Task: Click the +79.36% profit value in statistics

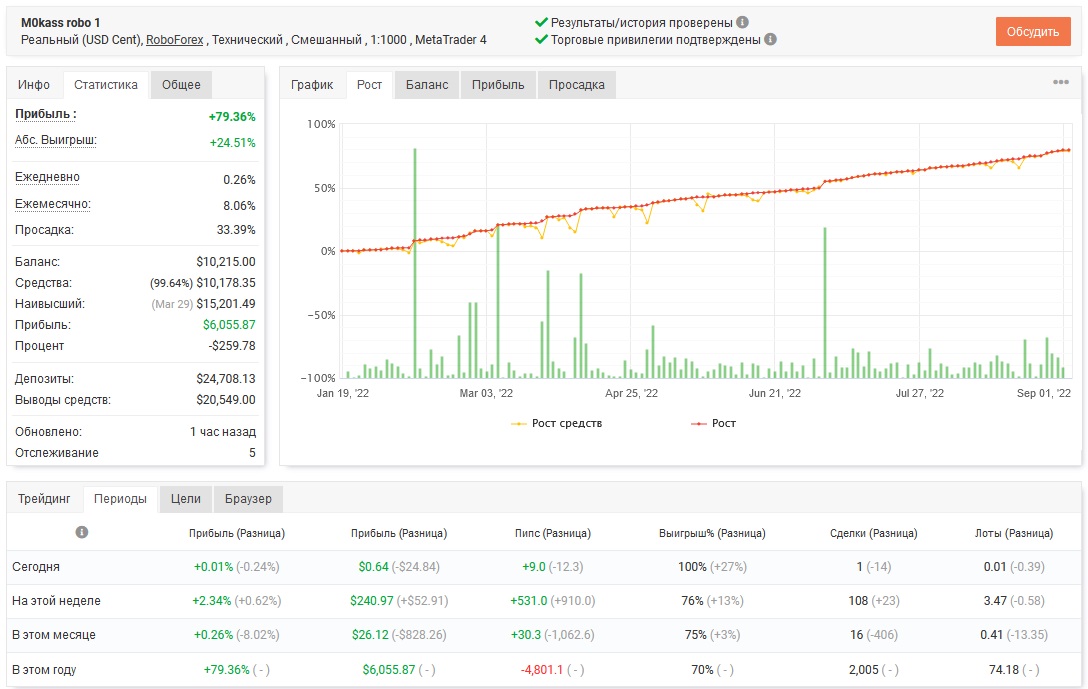Action: tap(232, 117)
